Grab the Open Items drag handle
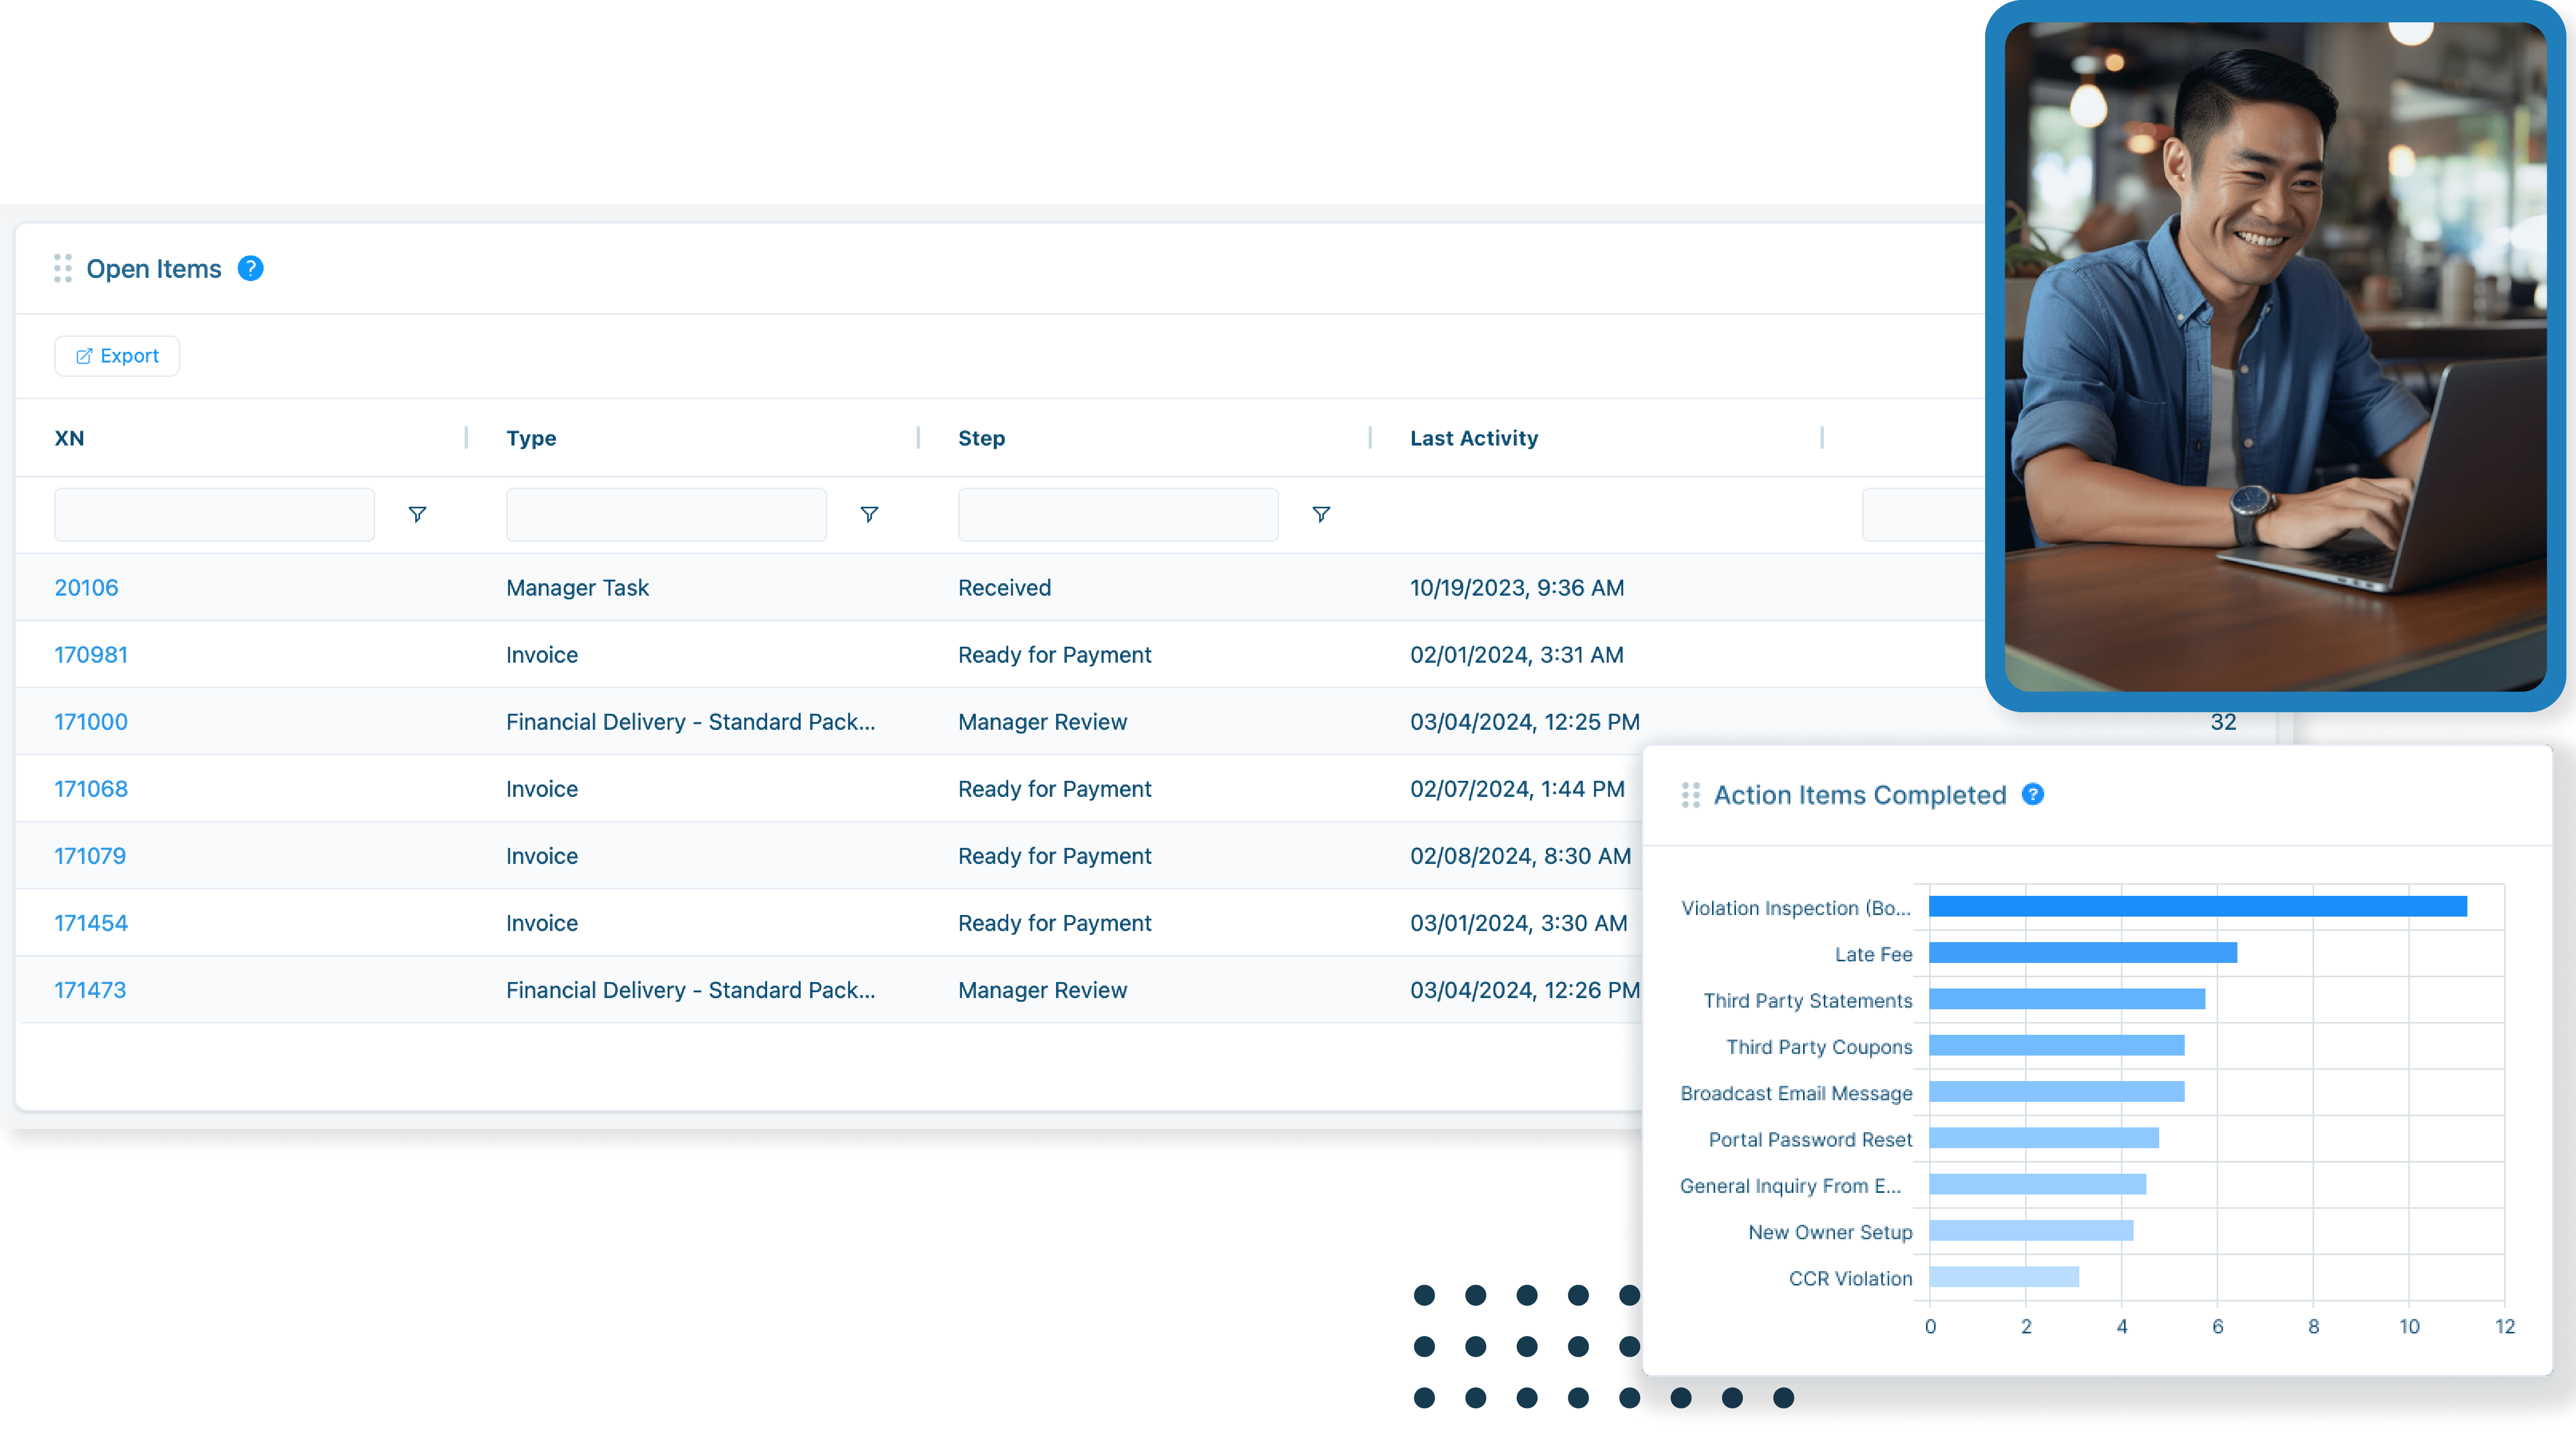Image resolution: width=2576 pixels, height=1434 pixels. pos(63,268)
